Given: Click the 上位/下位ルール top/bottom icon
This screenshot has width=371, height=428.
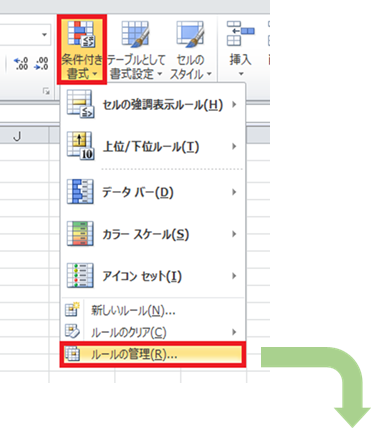Looking at the screenshot, I should coord(81,146).
